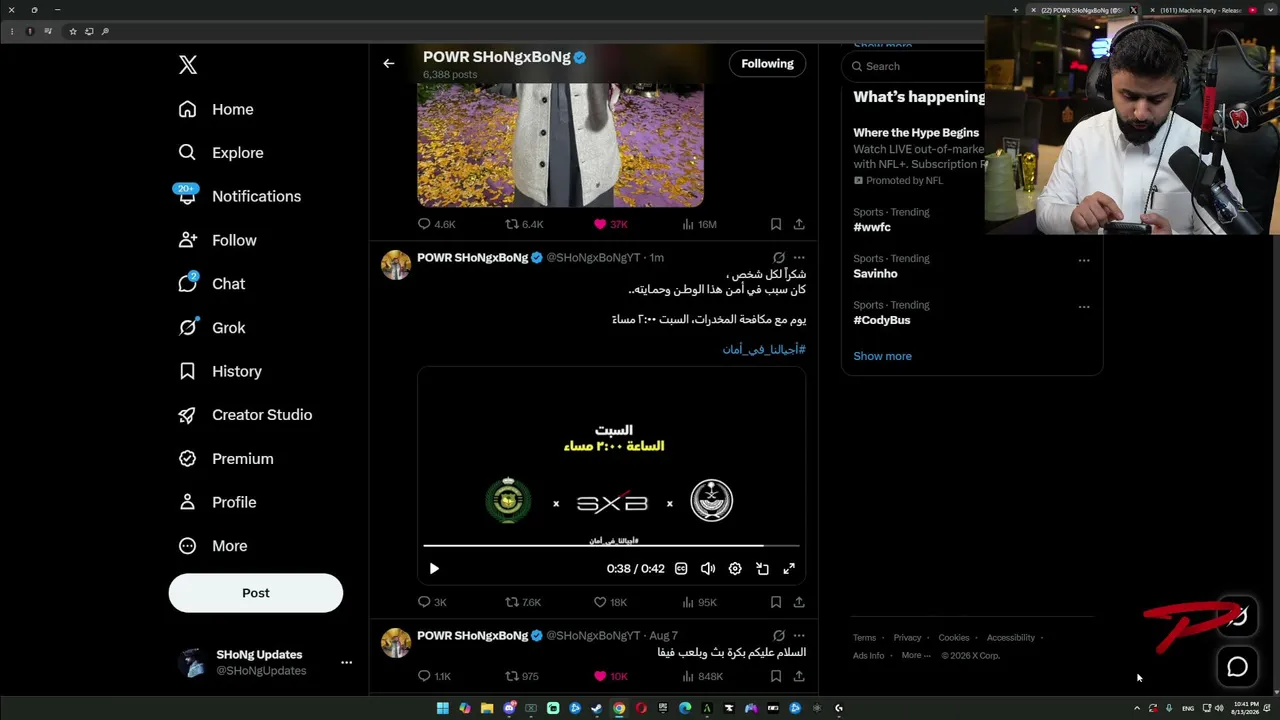This screenshot has width=1280, height=720.
Task: Open History in the sidebar
Action: click(x=219, y=371)
